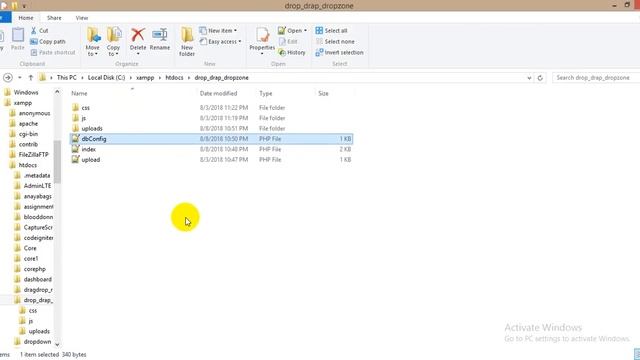Click the Edit ribbon button
The height and width of the screenshot is (360, 640).
288,42
